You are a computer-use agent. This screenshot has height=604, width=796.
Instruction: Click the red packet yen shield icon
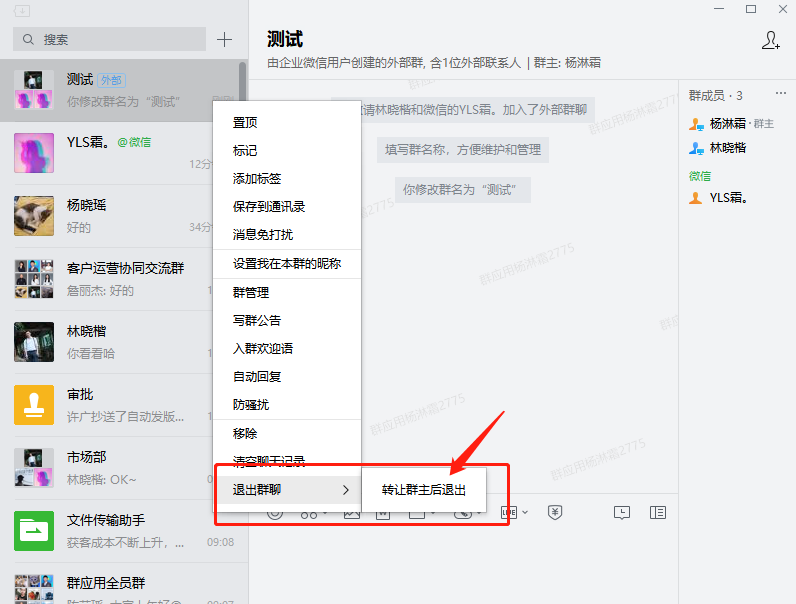point(555,512)
